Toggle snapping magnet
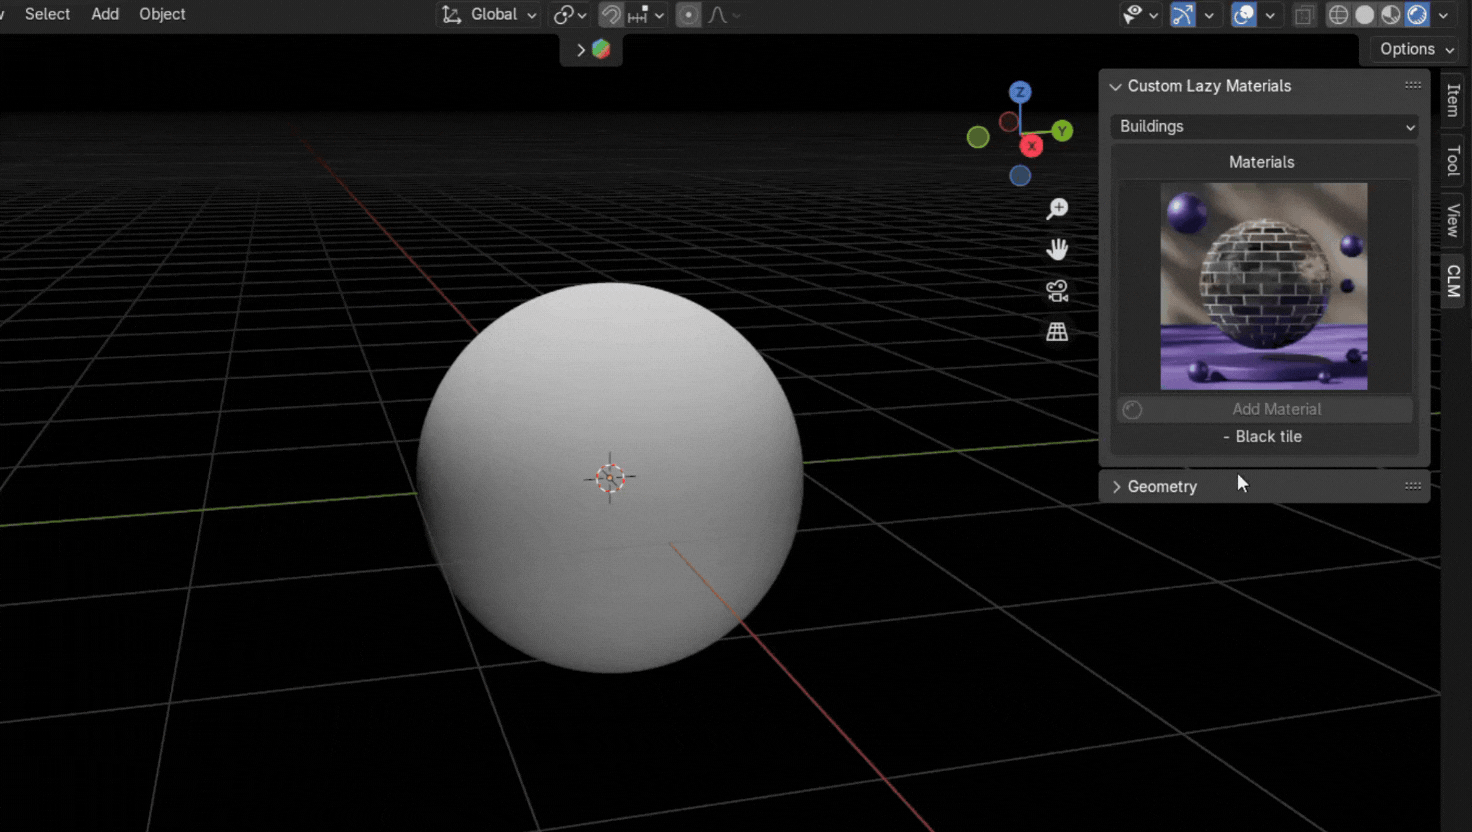Screen dimensions: 1472x832 coord(610,15)
